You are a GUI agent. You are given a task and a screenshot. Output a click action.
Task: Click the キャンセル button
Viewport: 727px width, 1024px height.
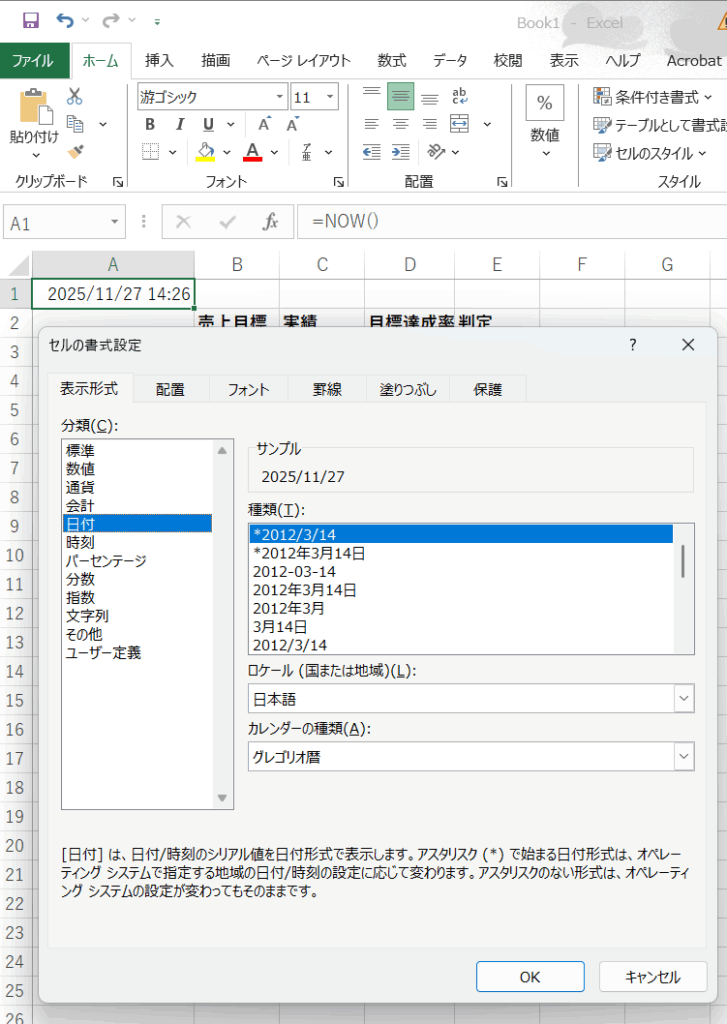(x=652, y=977)
